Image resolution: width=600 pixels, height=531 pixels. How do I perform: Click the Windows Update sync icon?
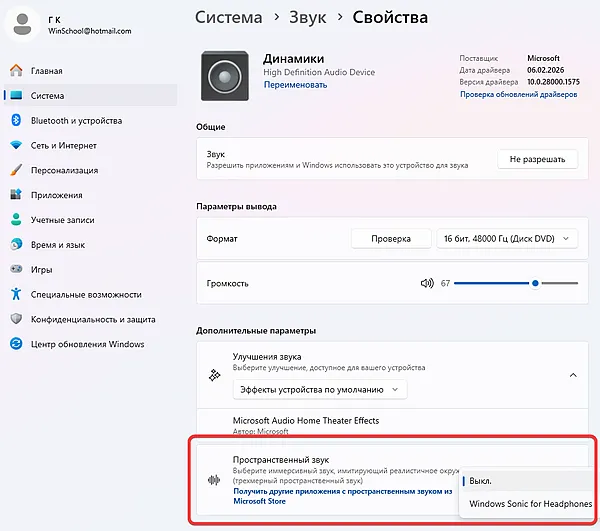[x=16, y=344]
